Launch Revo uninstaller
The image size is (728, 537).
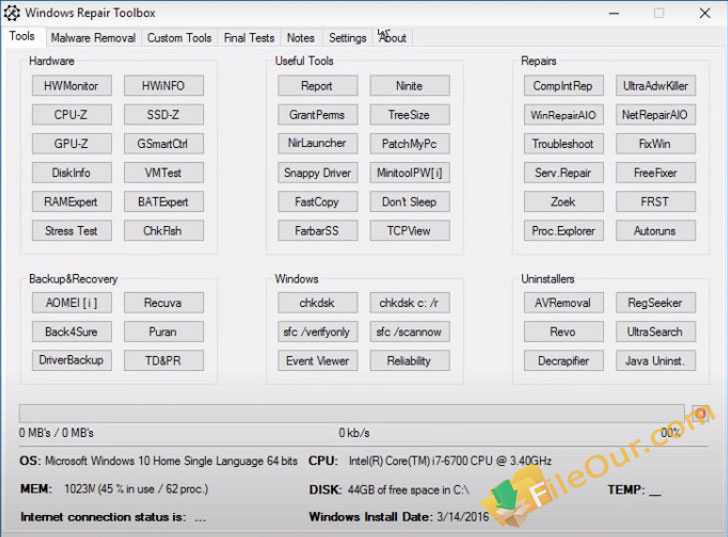[x=564, y=332]
